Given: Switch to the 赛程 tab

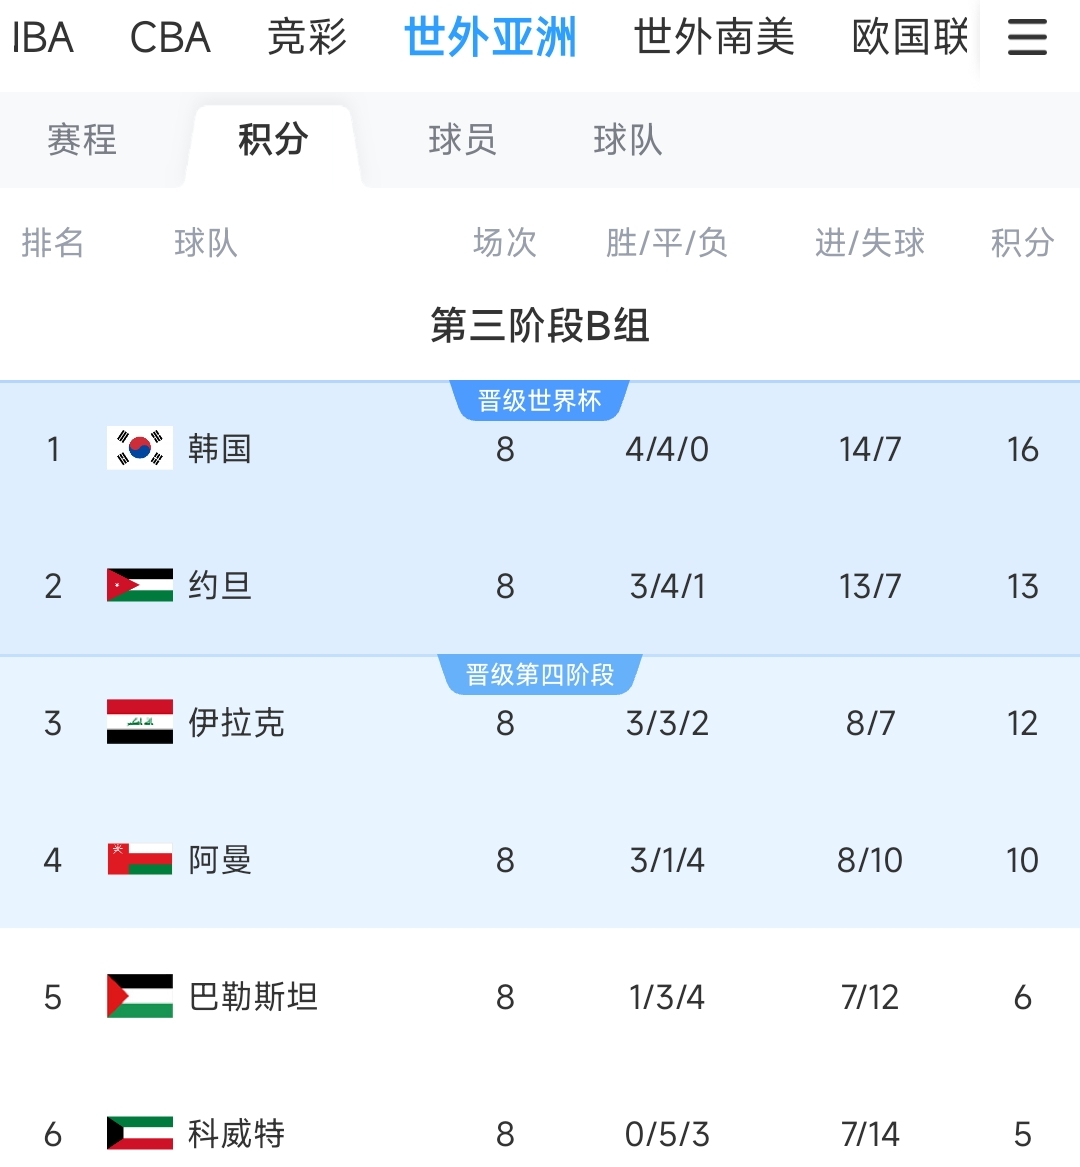Looking at the screenshot, I should click(82, 140).
